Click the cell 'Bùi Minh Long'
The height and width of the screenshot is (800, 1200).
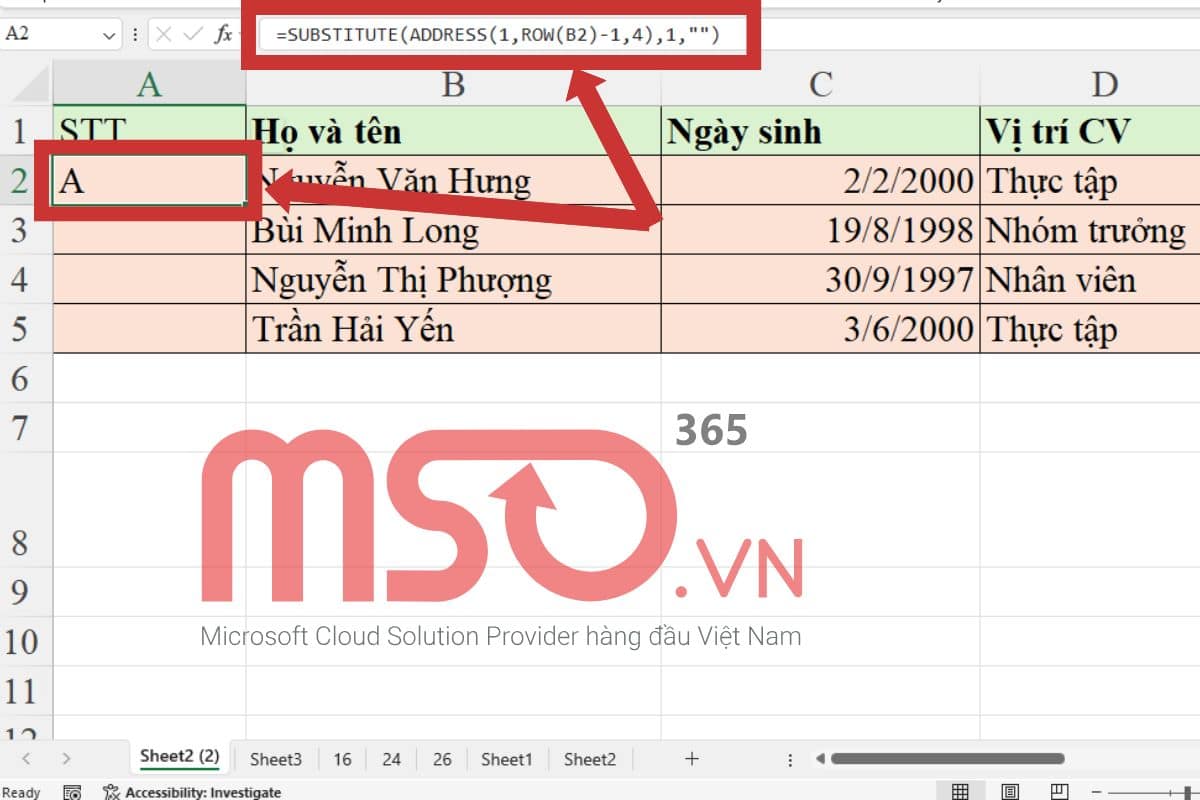tap(453, 230)
